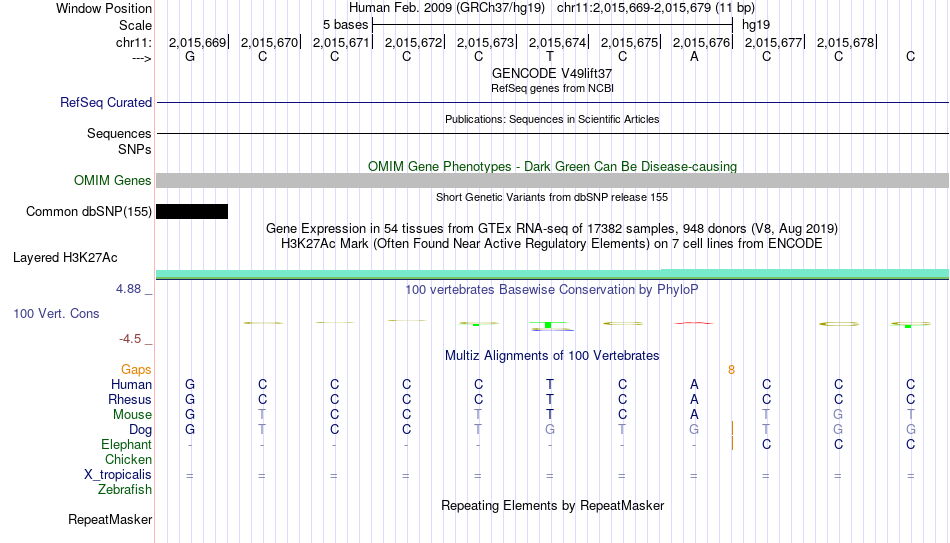Click the black dbSNP variant block
Screen dimensions: 950x543
(192, 212)
